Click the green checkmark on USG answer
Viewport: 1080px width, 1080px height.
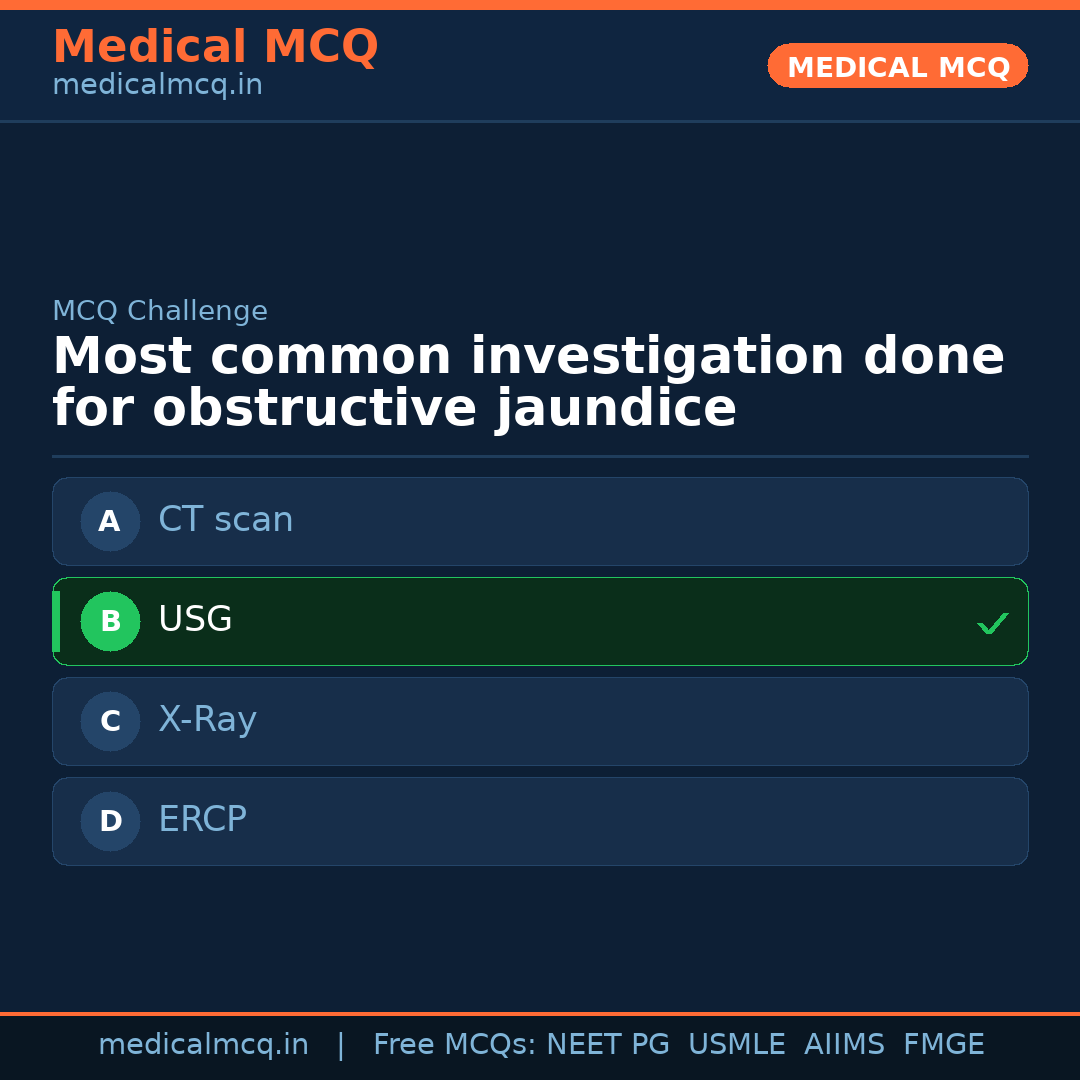(x=993, y=623)
